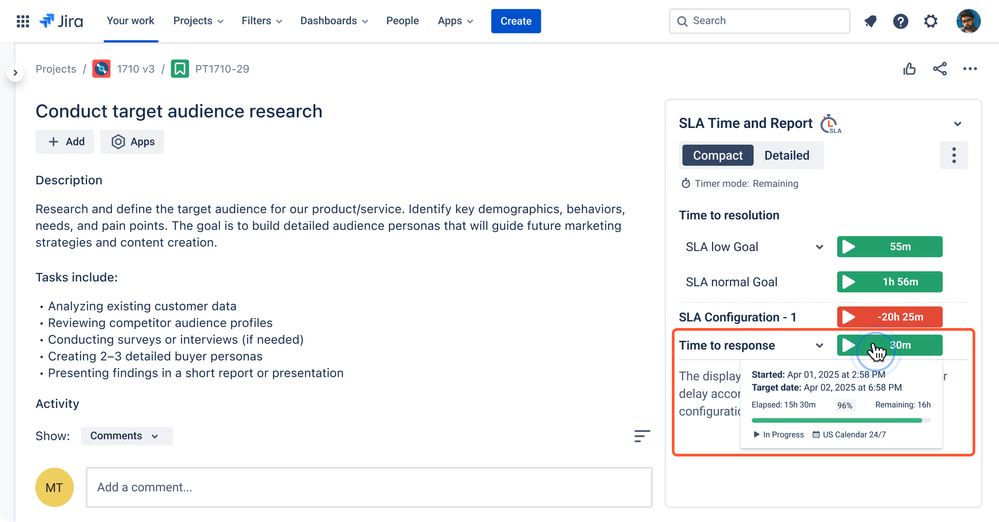999x522 pixels.
Task: Click the play icon on SLA low Goal
Action: (849, 247)
